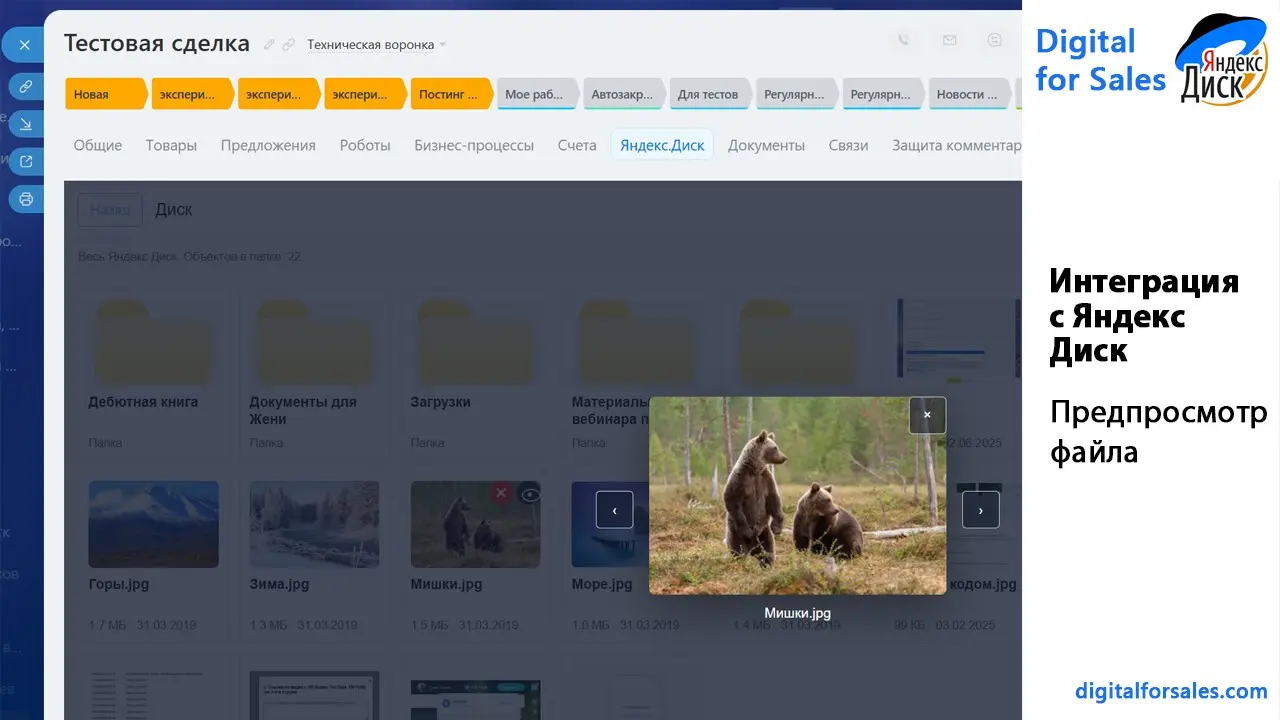Click the Диск breadcrumb label
The image size is (1280, 720).
point(174,210)
